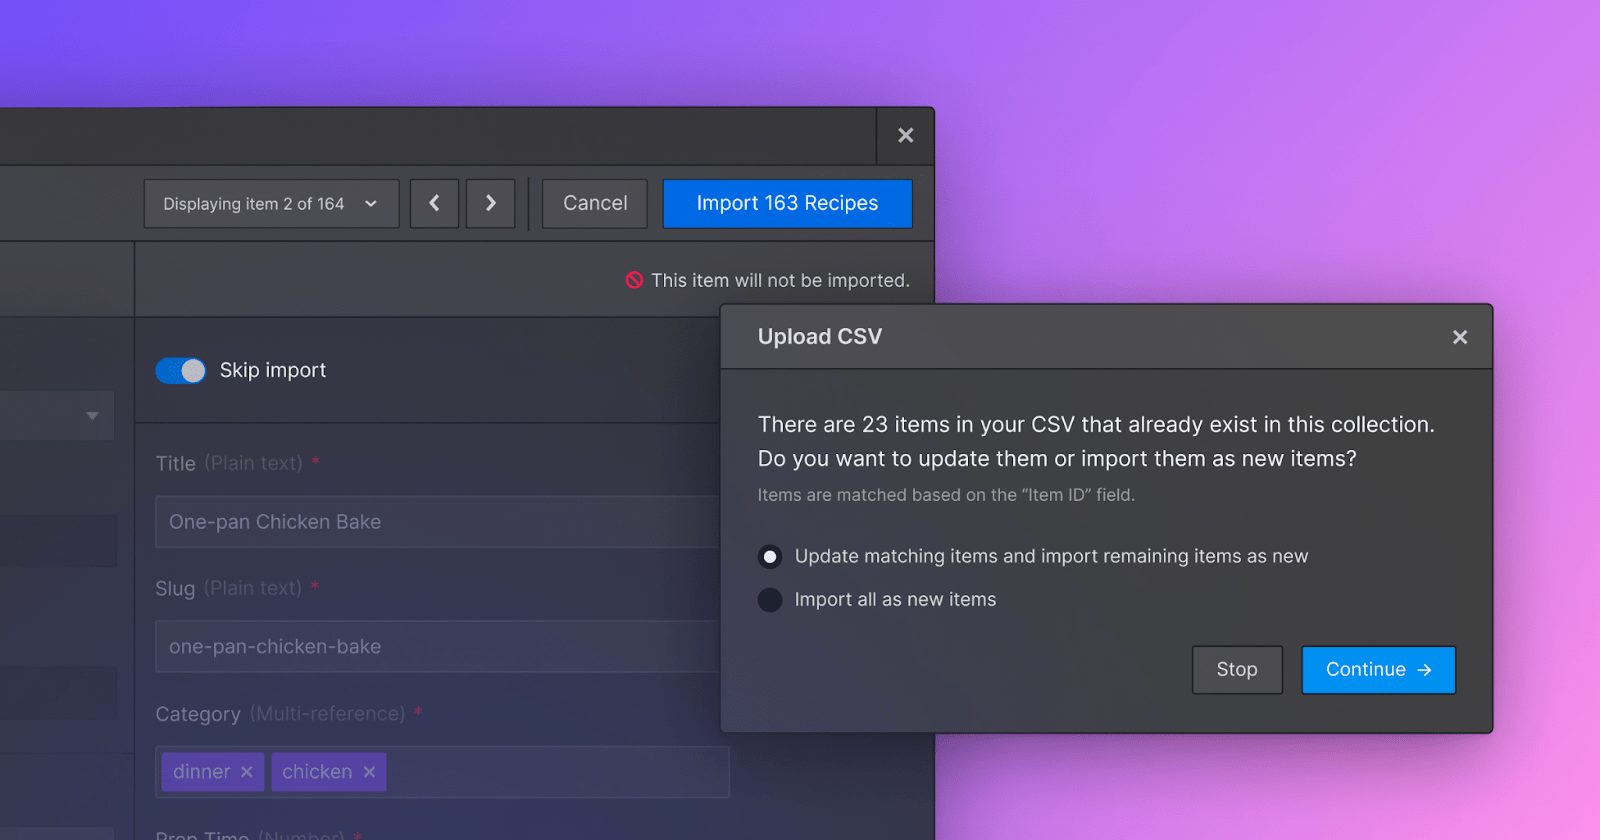
Task: Remove the chicken category tag
Action: [369, 772]
